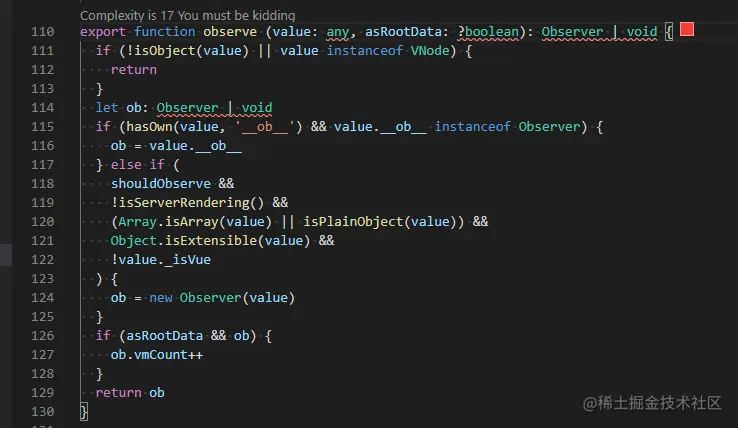Click the closing brace on line 130
The image size is (738, 428).
point(84,411)
